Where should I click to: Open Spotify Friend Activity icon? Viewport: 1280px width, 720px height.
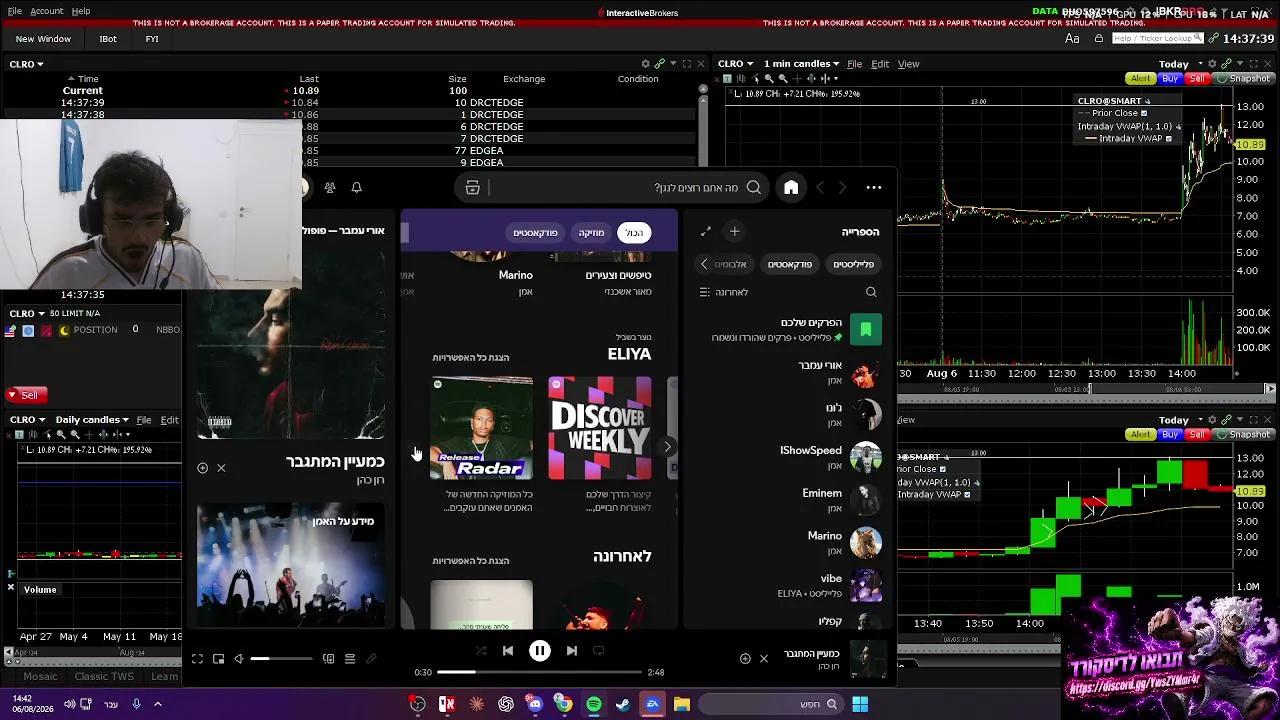pyautogui.click(x=330, y=187)
